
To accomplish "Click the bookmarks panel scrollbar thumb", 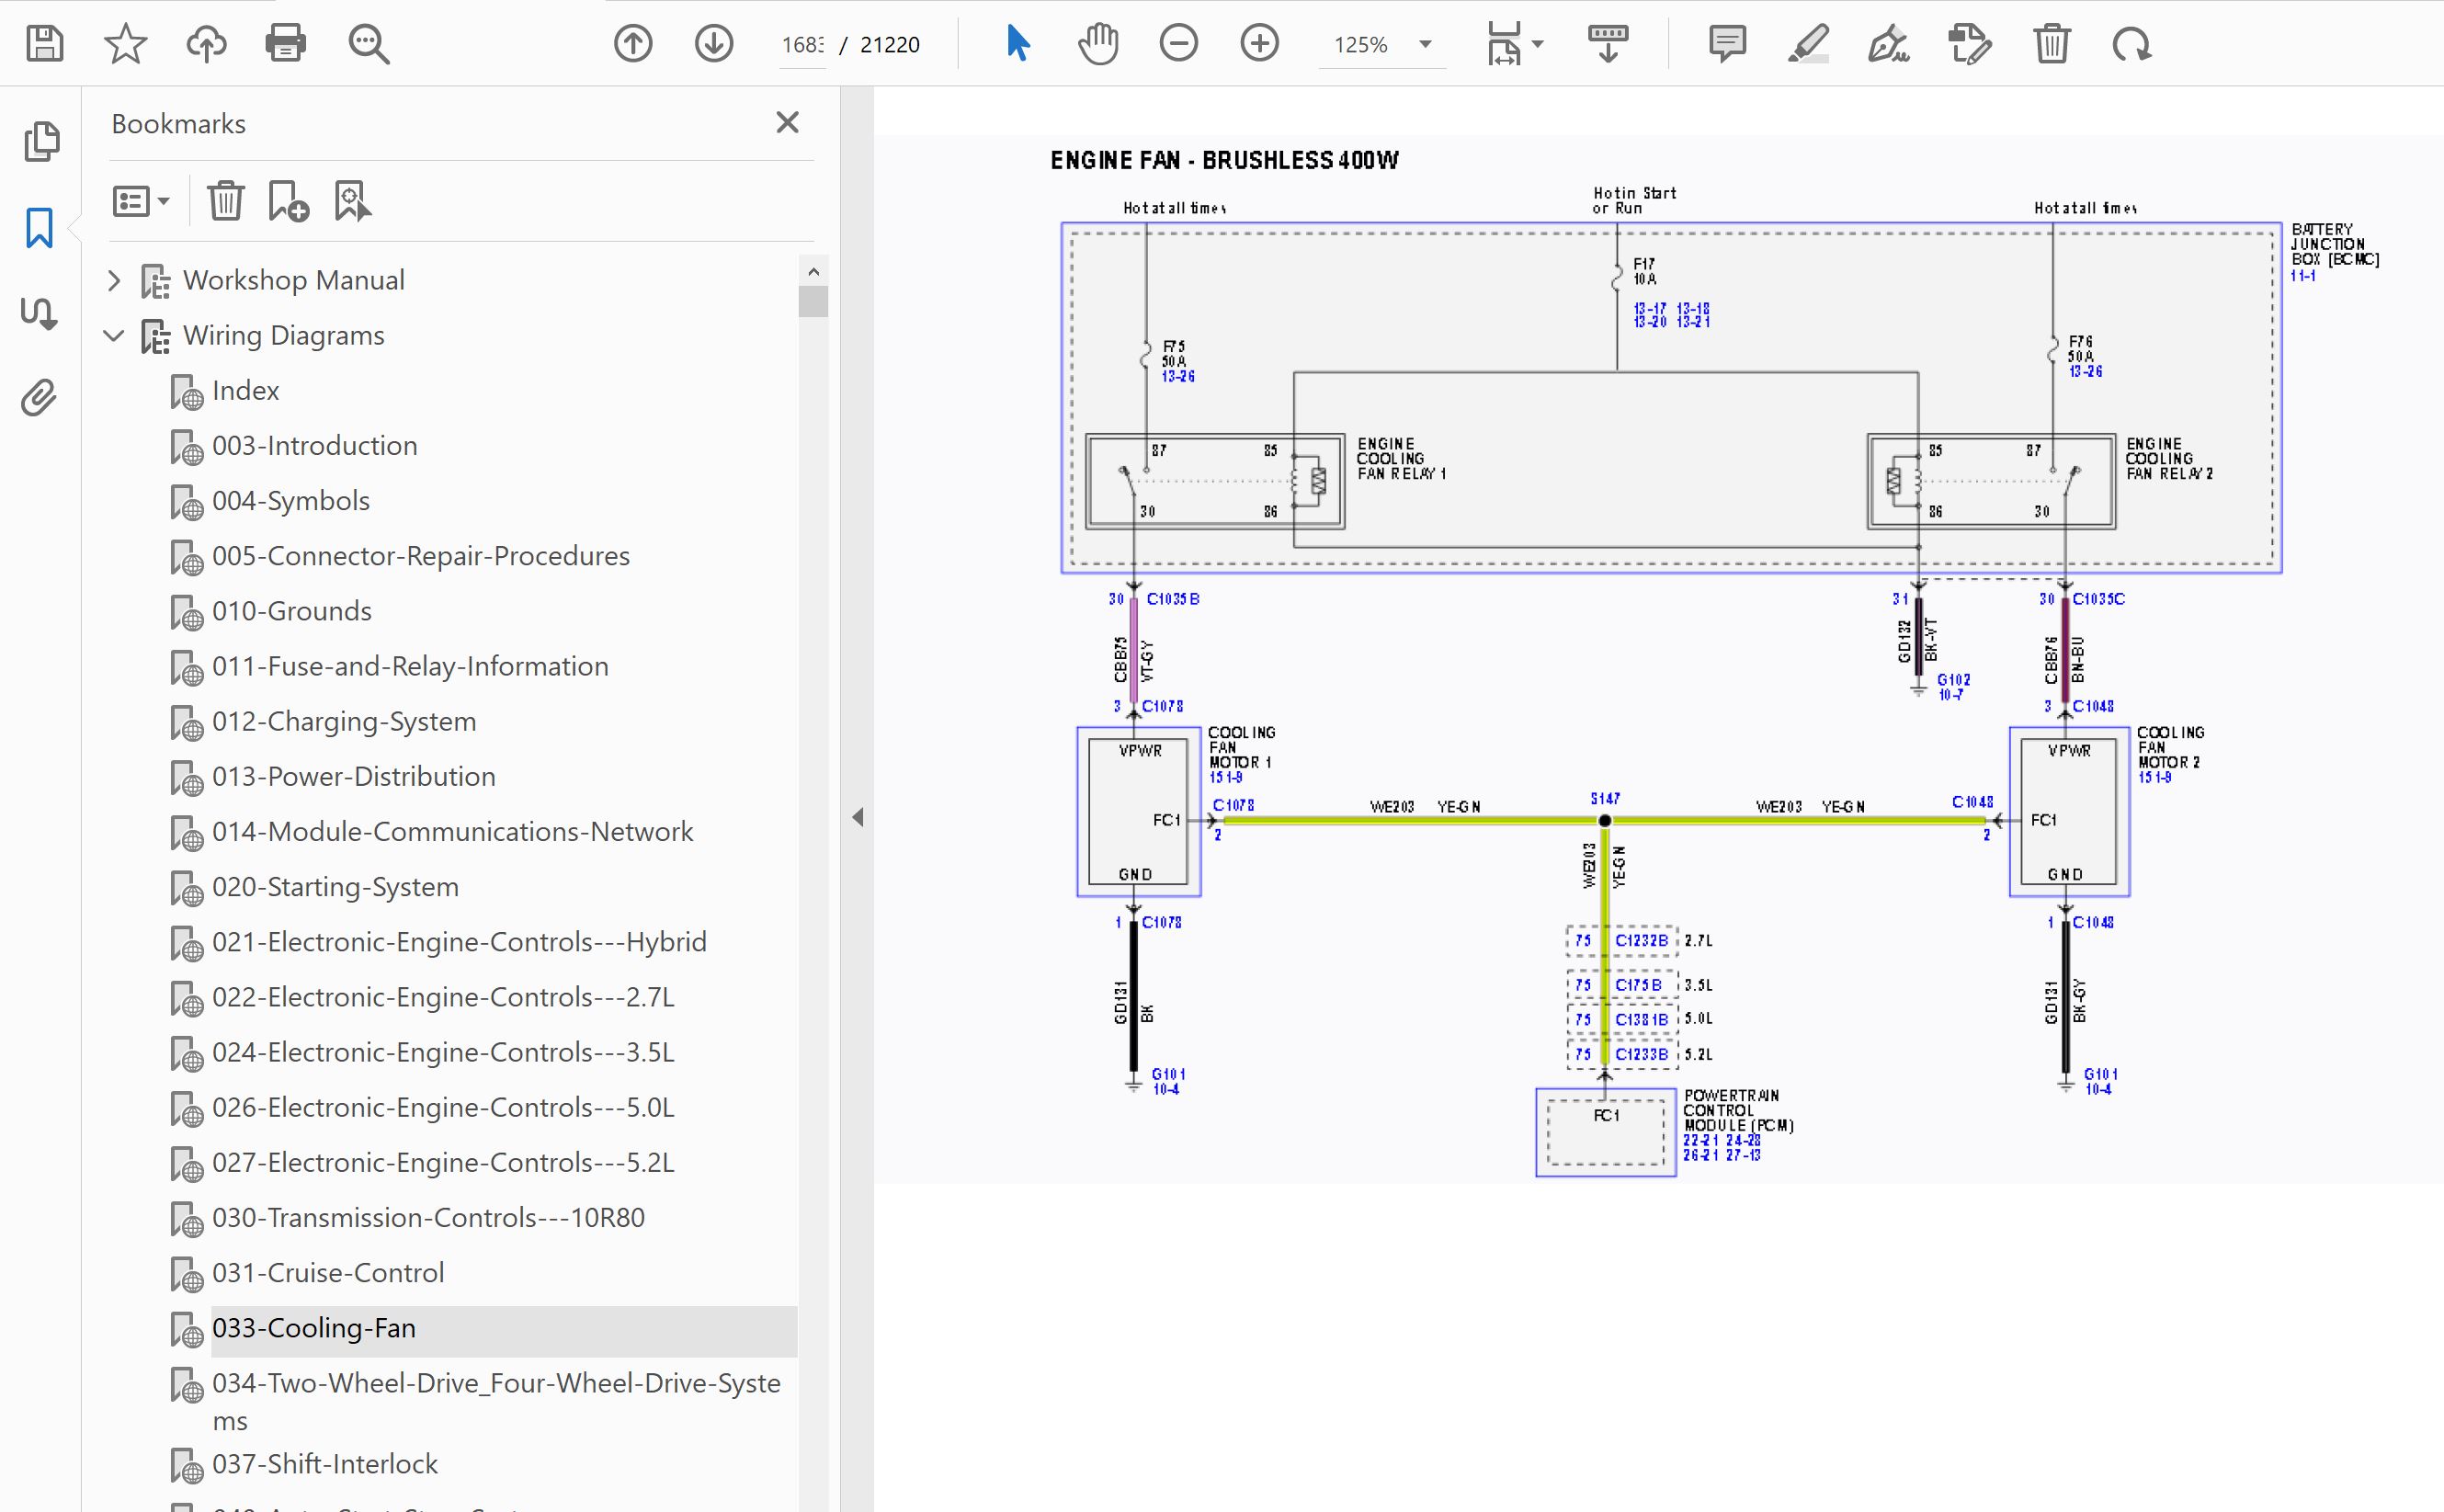I will [813, 301].
